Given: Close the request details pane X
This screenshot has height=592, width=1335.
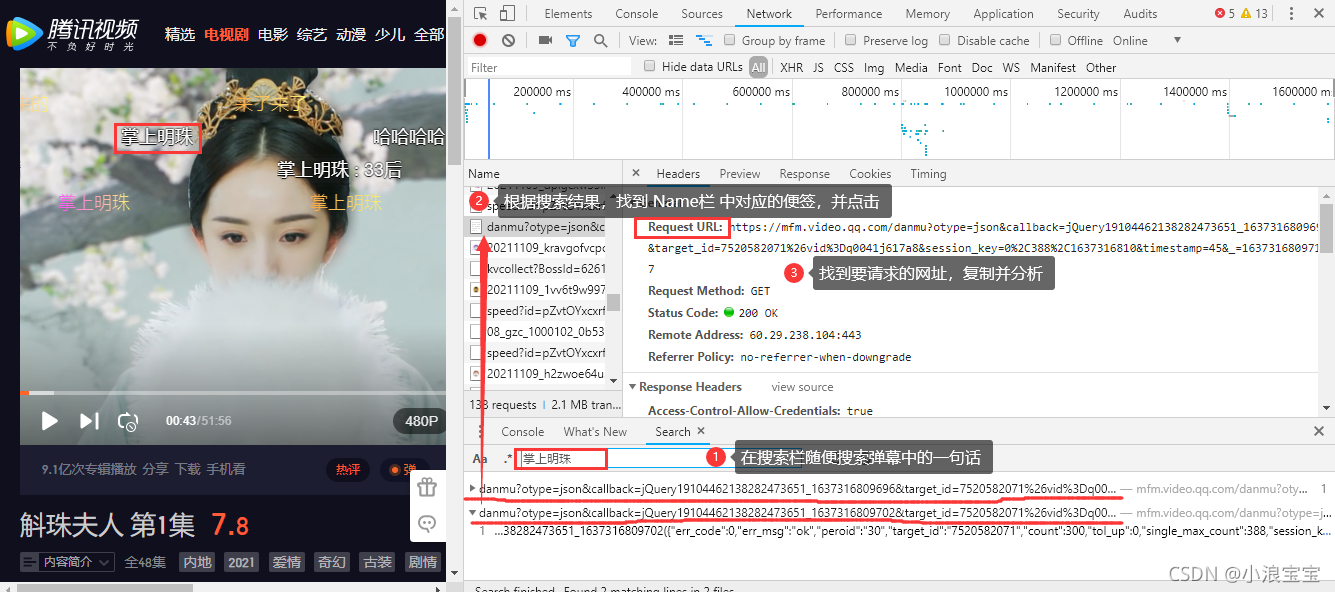Looking at the screenshot, I should pos(636,173).
